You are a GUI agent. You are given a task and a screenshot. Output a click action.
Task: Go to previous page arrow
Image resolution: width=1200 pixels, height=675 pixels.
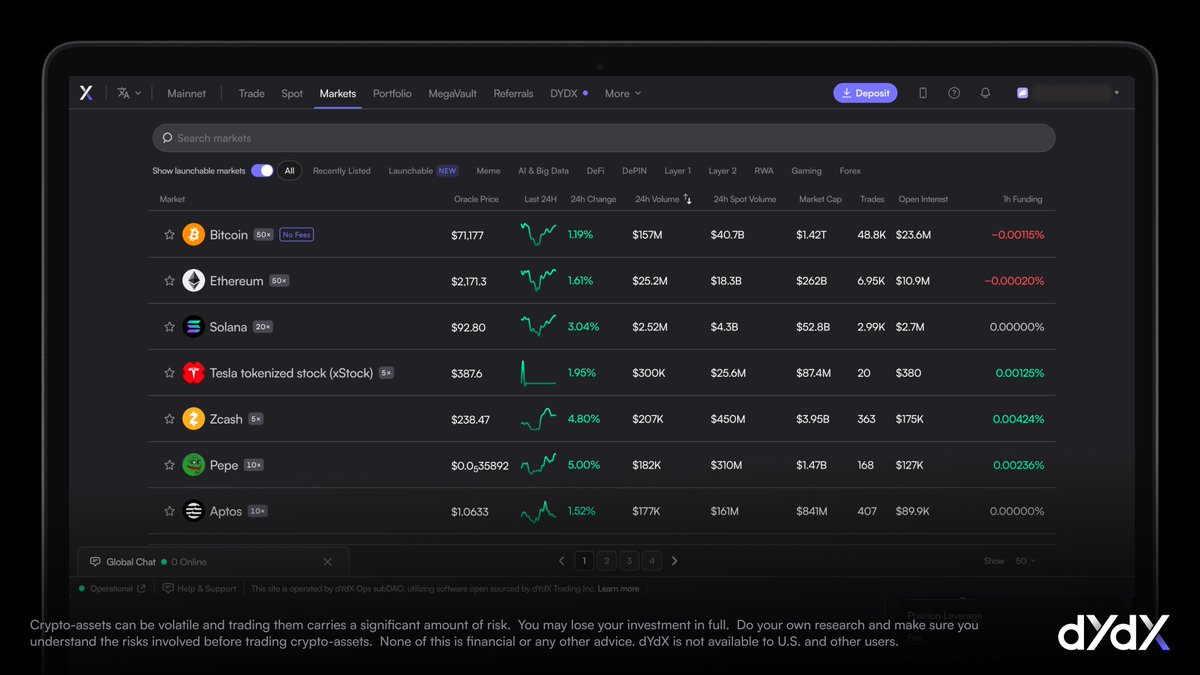click(561, 561)
